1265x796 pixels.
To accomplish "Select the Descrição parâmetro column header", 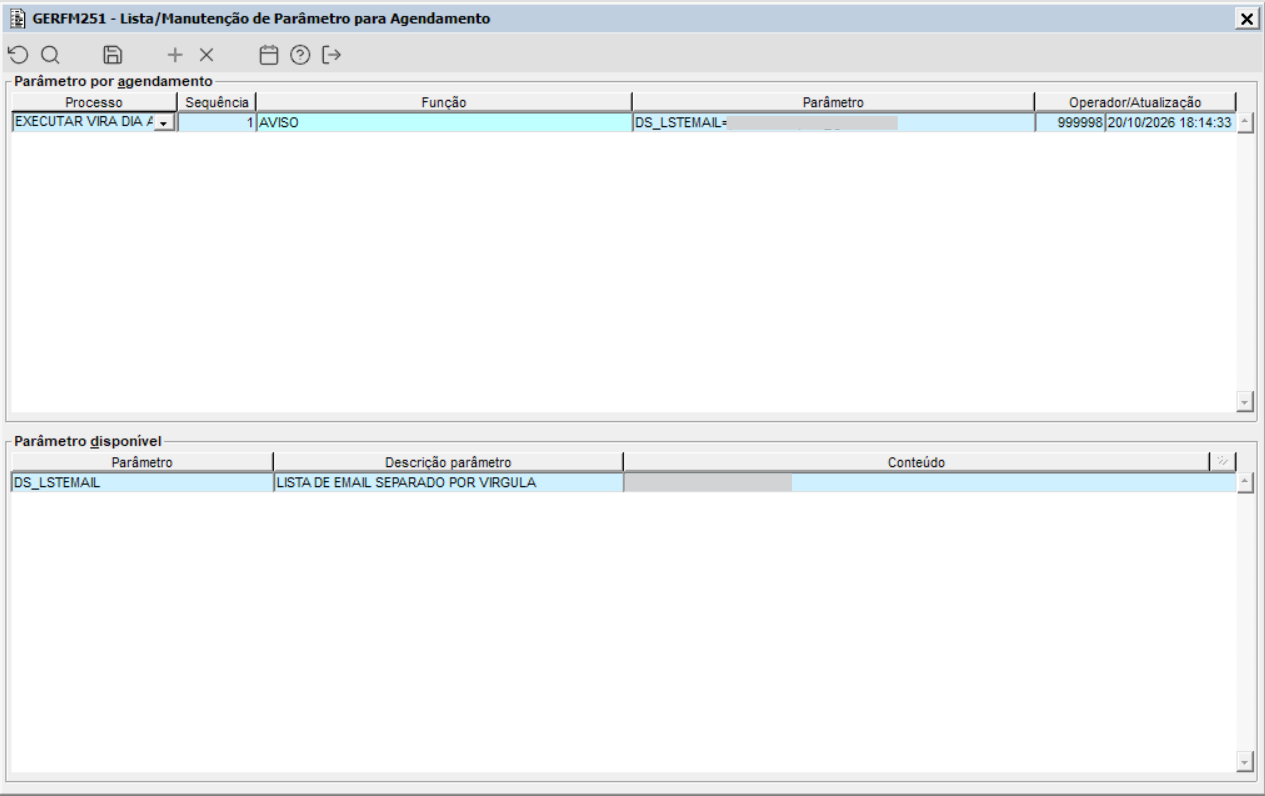I will pos(448,462).
